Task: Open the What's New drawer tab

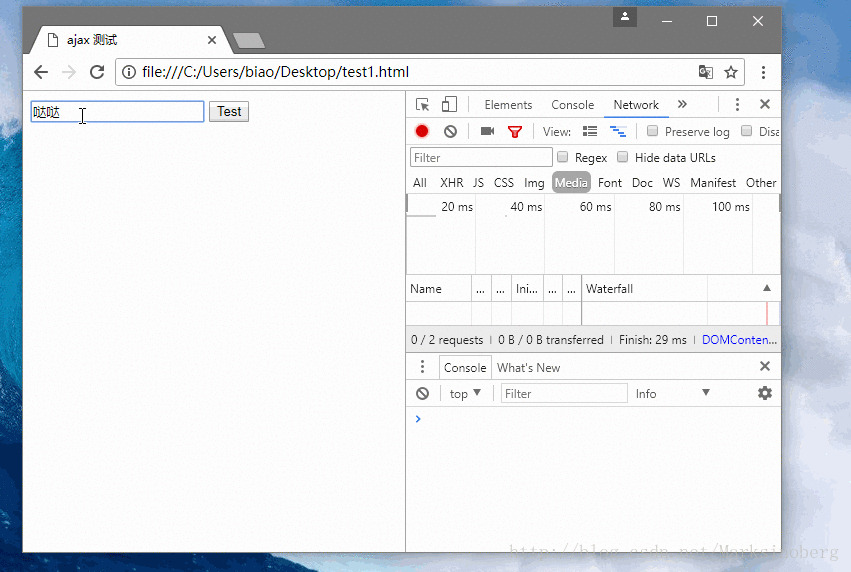Action: (x=528, y=367)
